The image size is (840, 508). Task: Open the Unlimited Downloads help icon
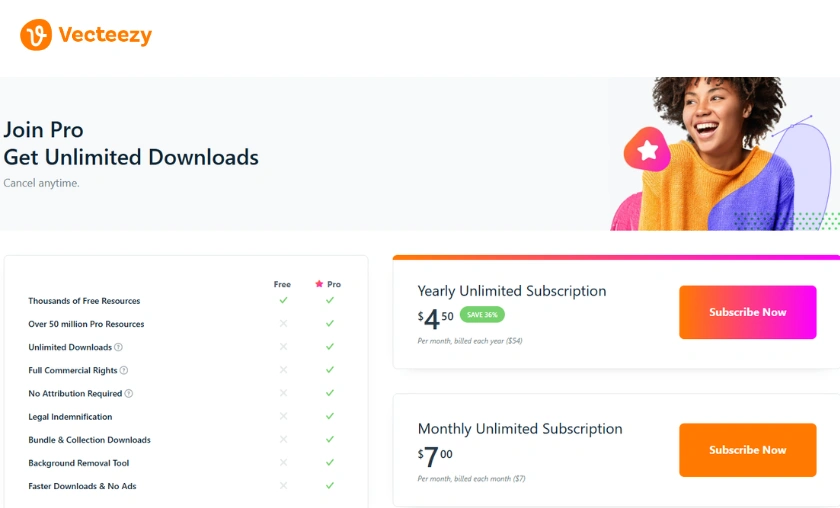118,347
